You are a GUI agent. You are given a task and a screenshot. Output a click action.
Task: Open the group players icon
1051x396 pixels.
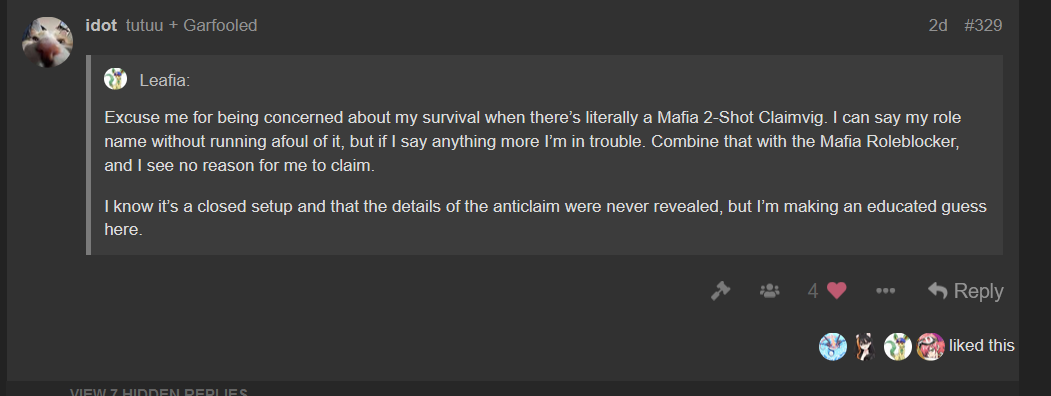coord(769,291)
